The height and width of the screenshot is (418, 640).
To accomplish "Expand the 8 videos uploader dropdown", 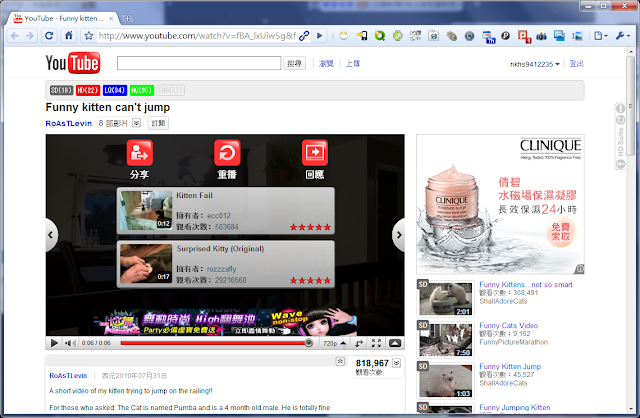I will pos(137,123).
